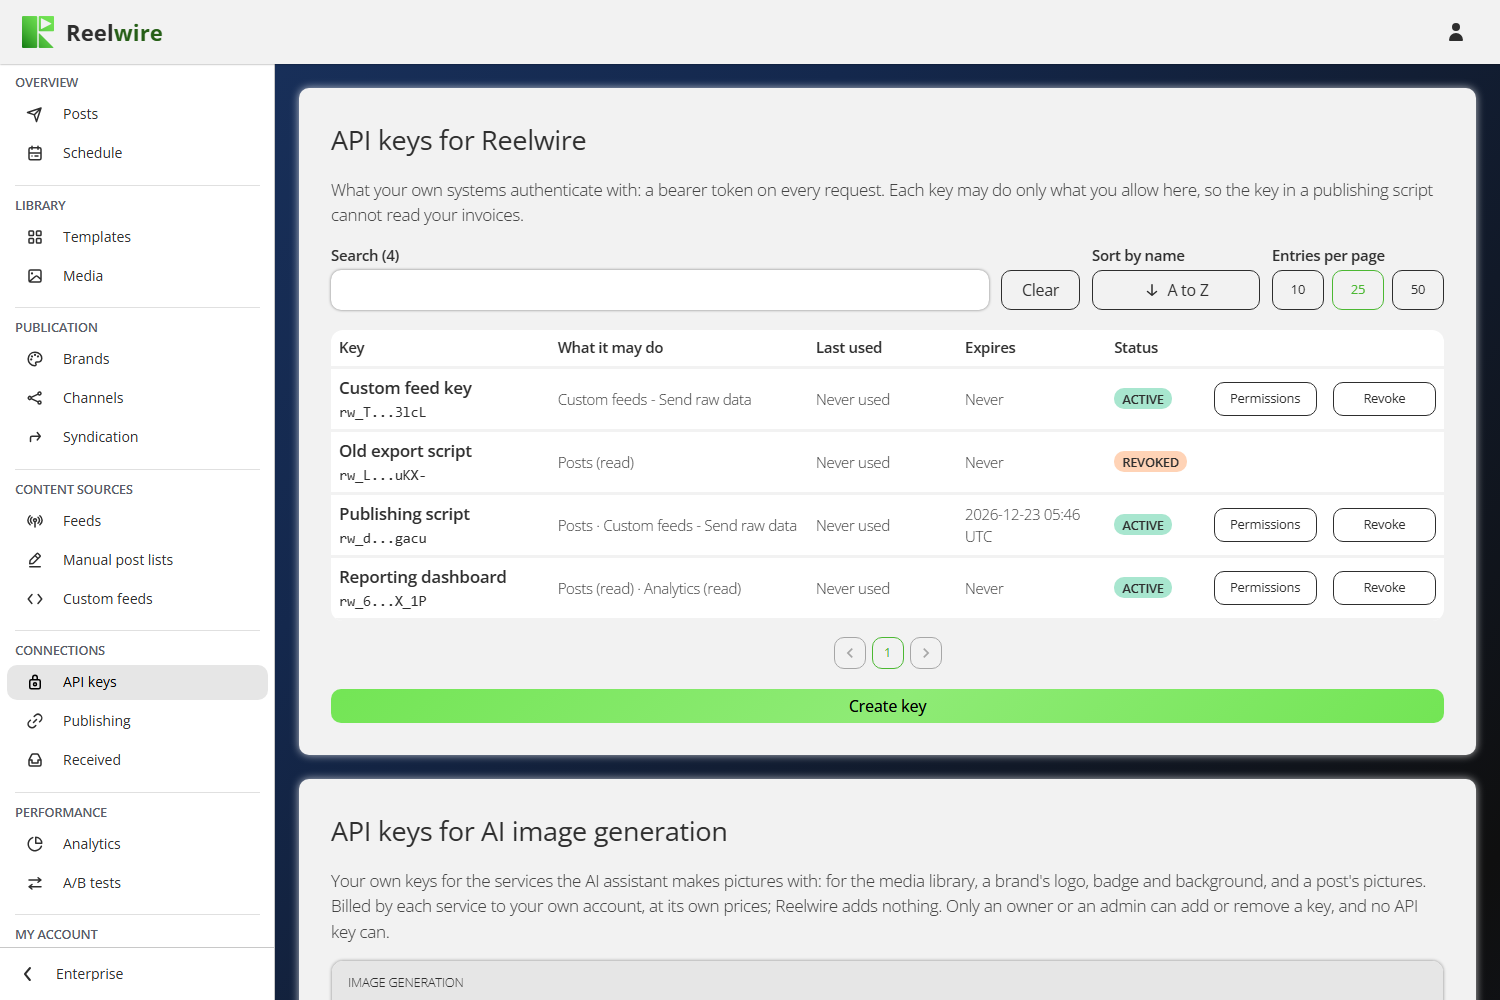Open A/B tests page

pos(137,883)
